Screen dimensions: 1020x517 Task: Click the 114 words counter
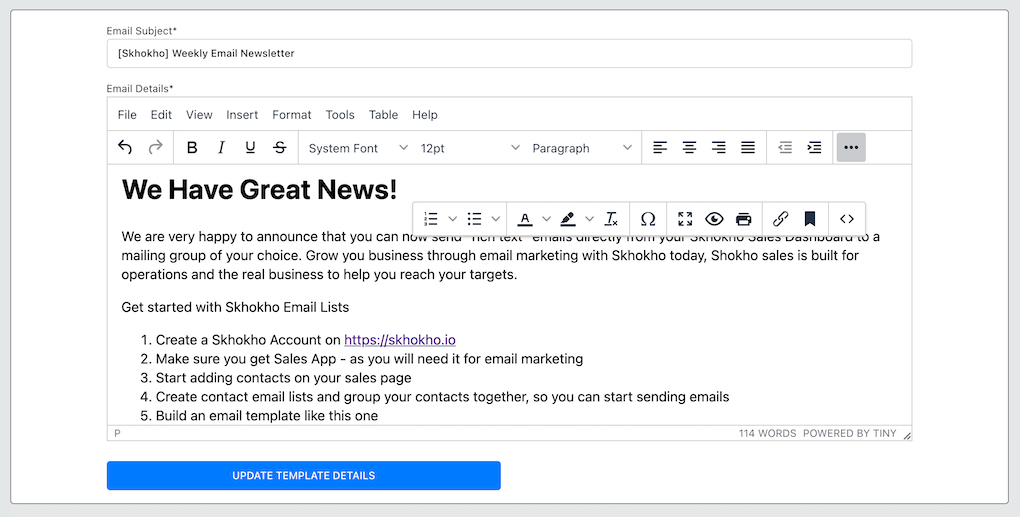[767, 433]
